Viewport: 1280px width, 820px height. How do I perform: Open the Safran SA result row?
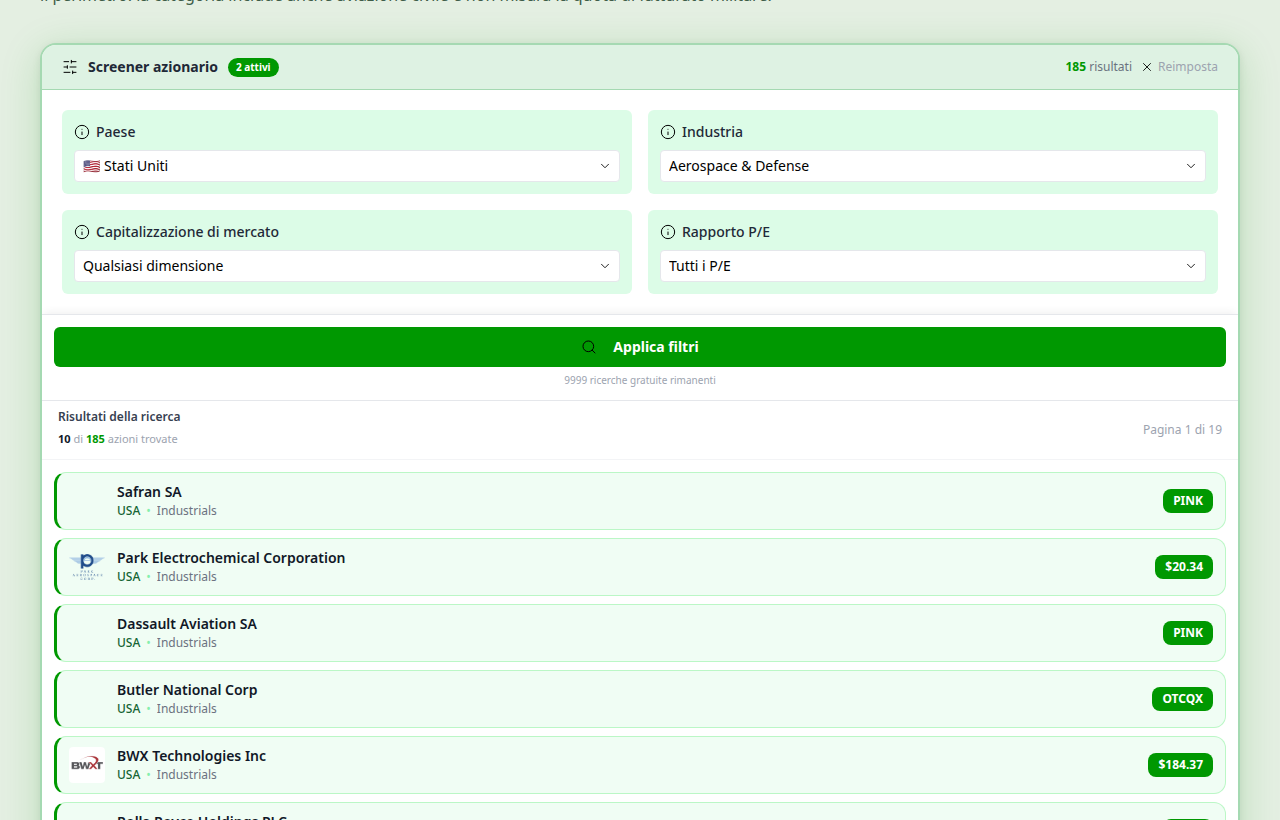(640, 501)
